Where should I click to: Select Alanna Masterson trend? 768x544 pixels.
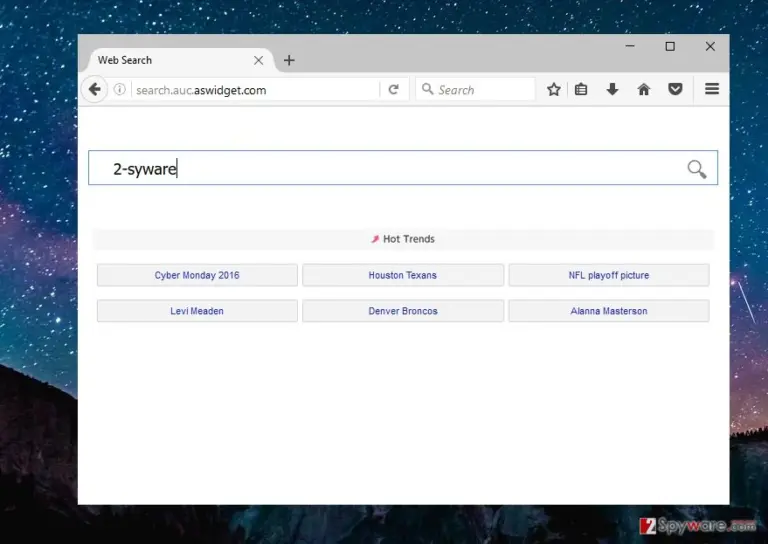point(609,311)
